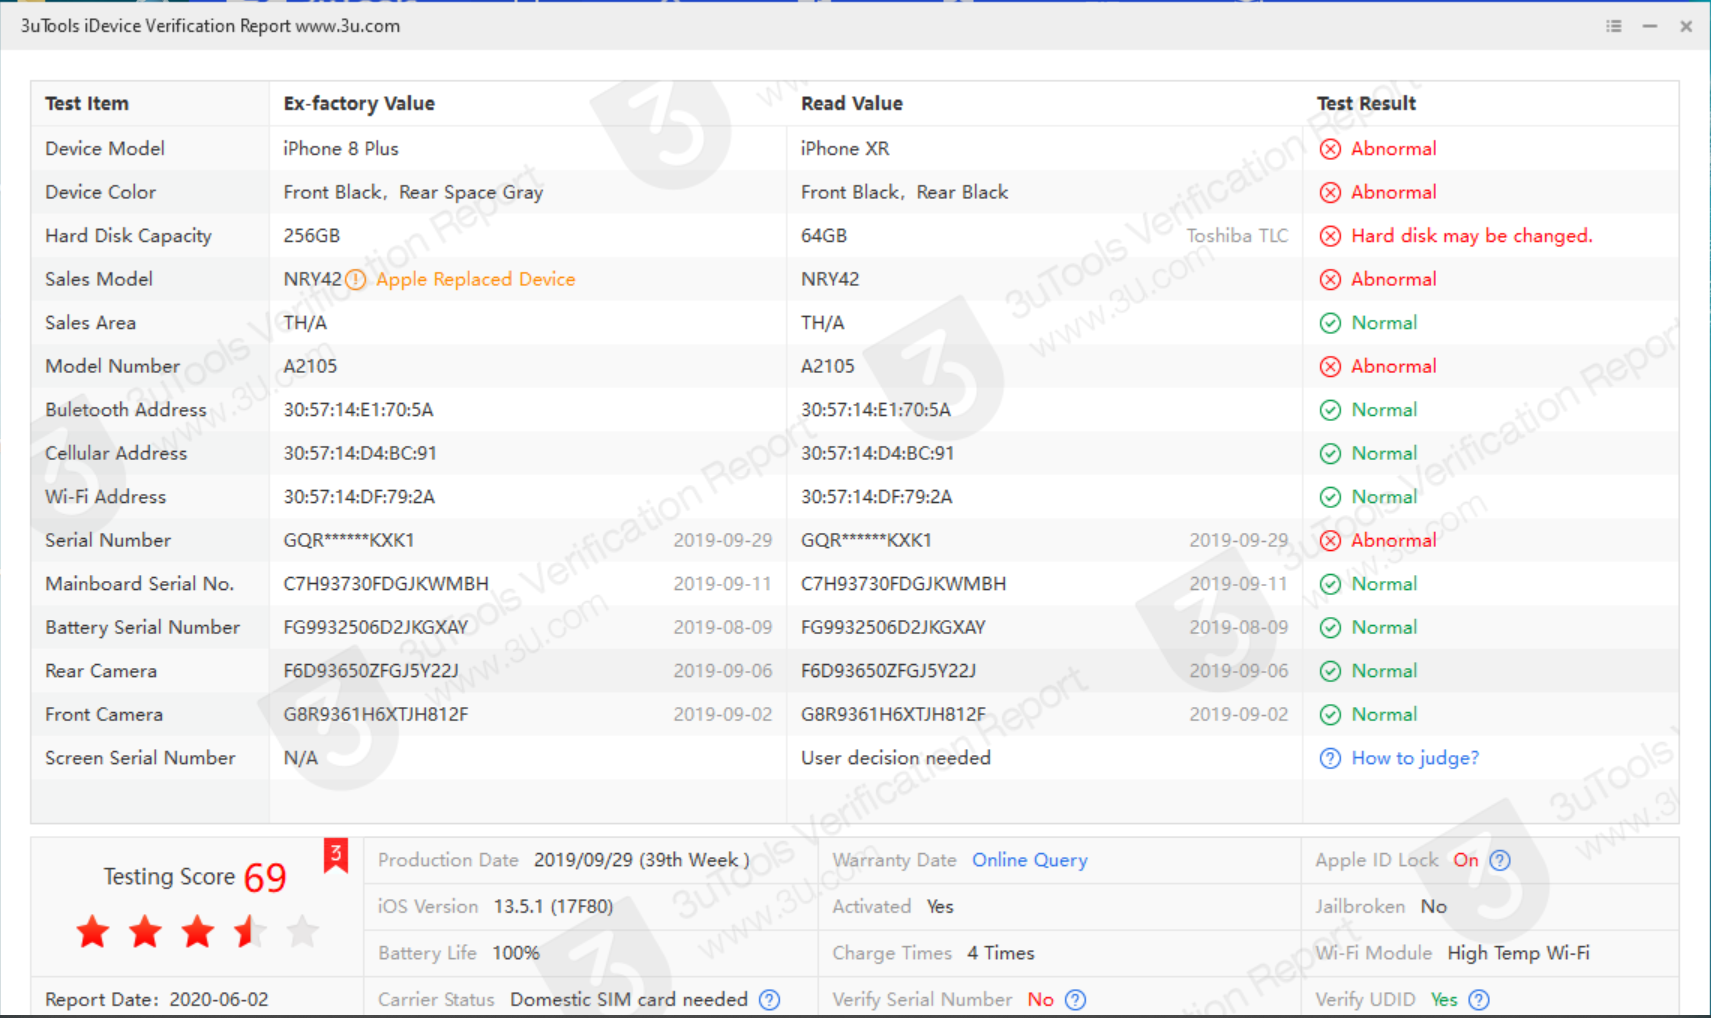Click the half-filled fourth rating star
1711x1018 pixels.
pos(250,932)
